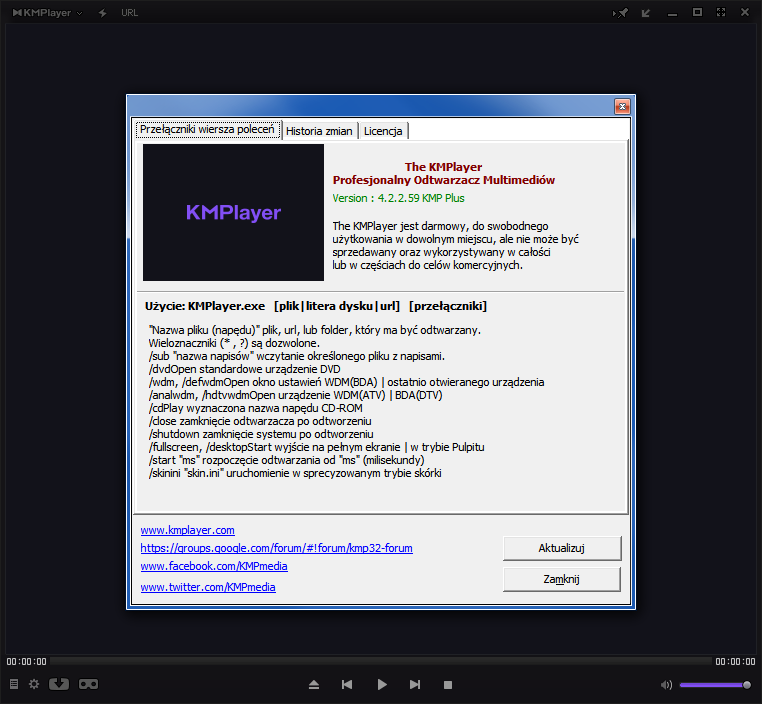Open the playlist icon

pos(14,684)
